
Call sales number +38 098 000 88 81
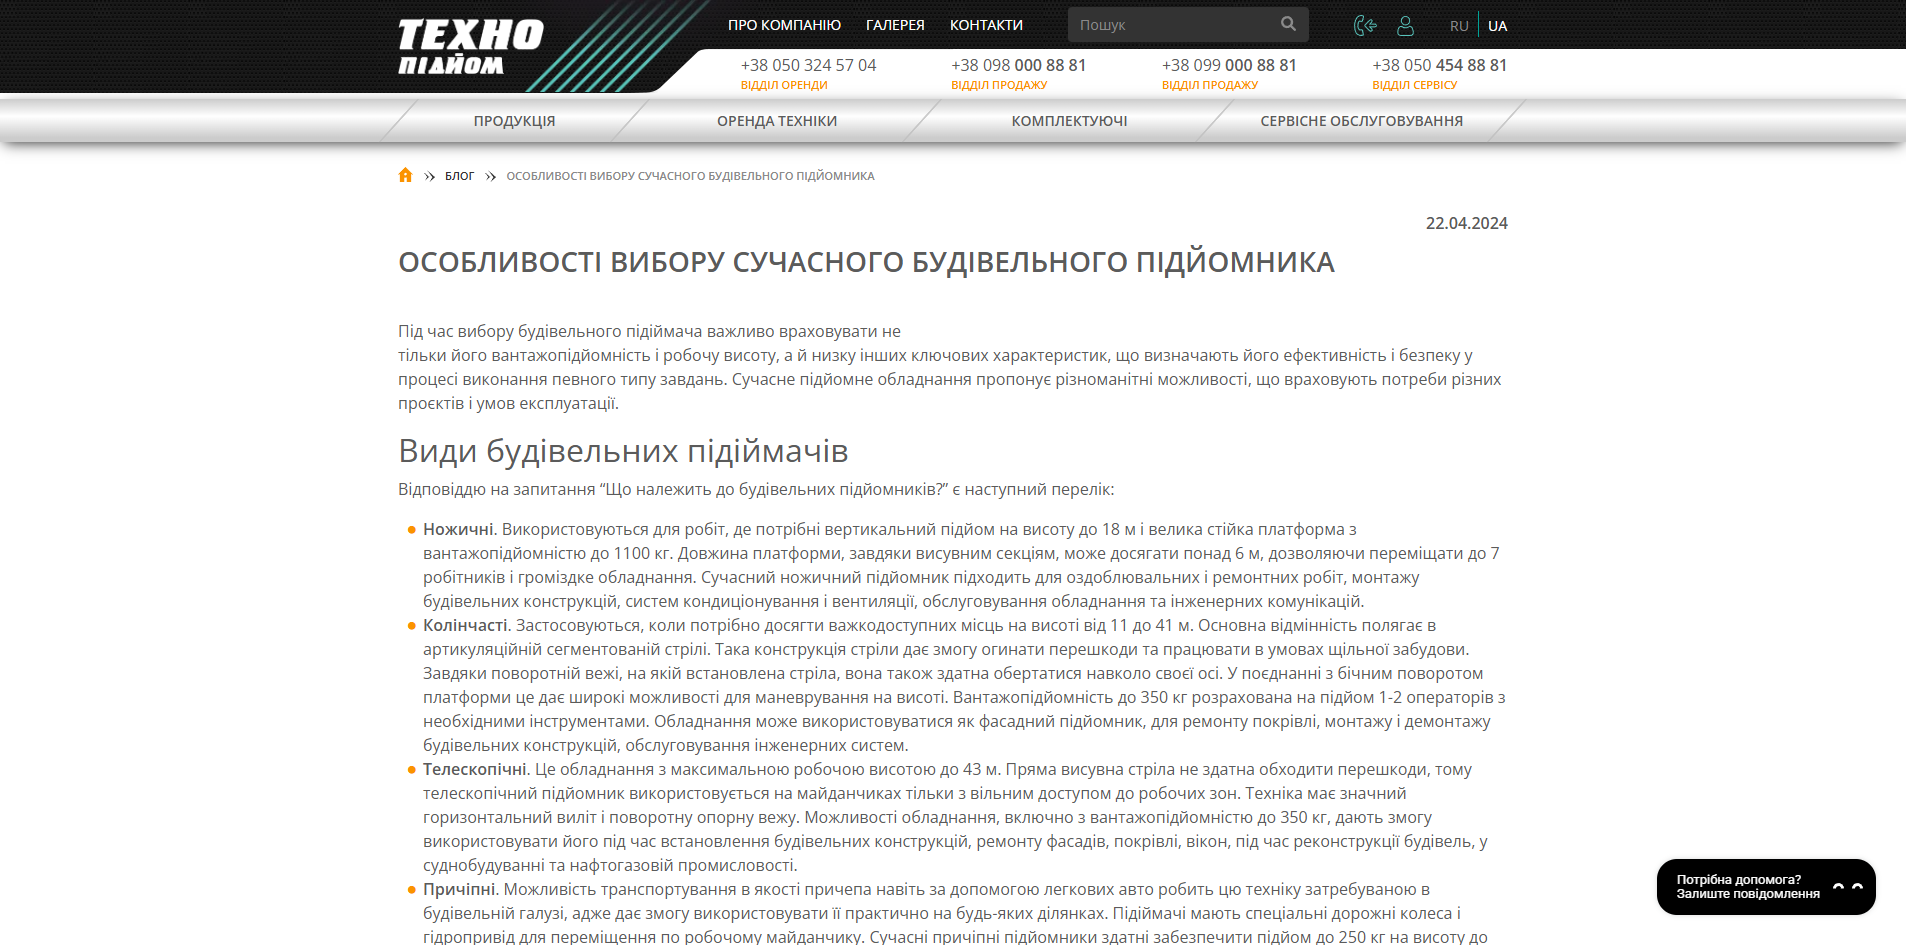(x=1018, y=65)
